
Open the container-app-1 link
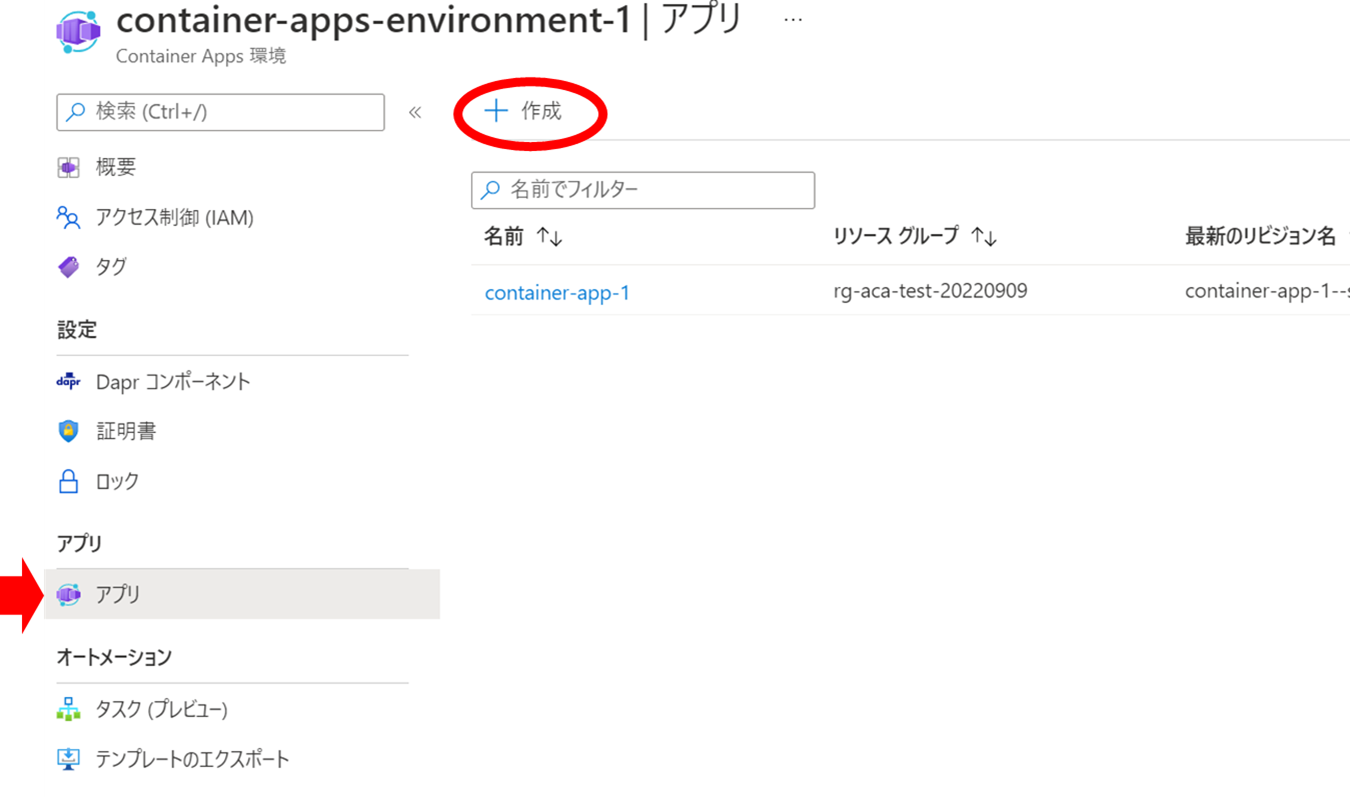click(x=558, y=293)
